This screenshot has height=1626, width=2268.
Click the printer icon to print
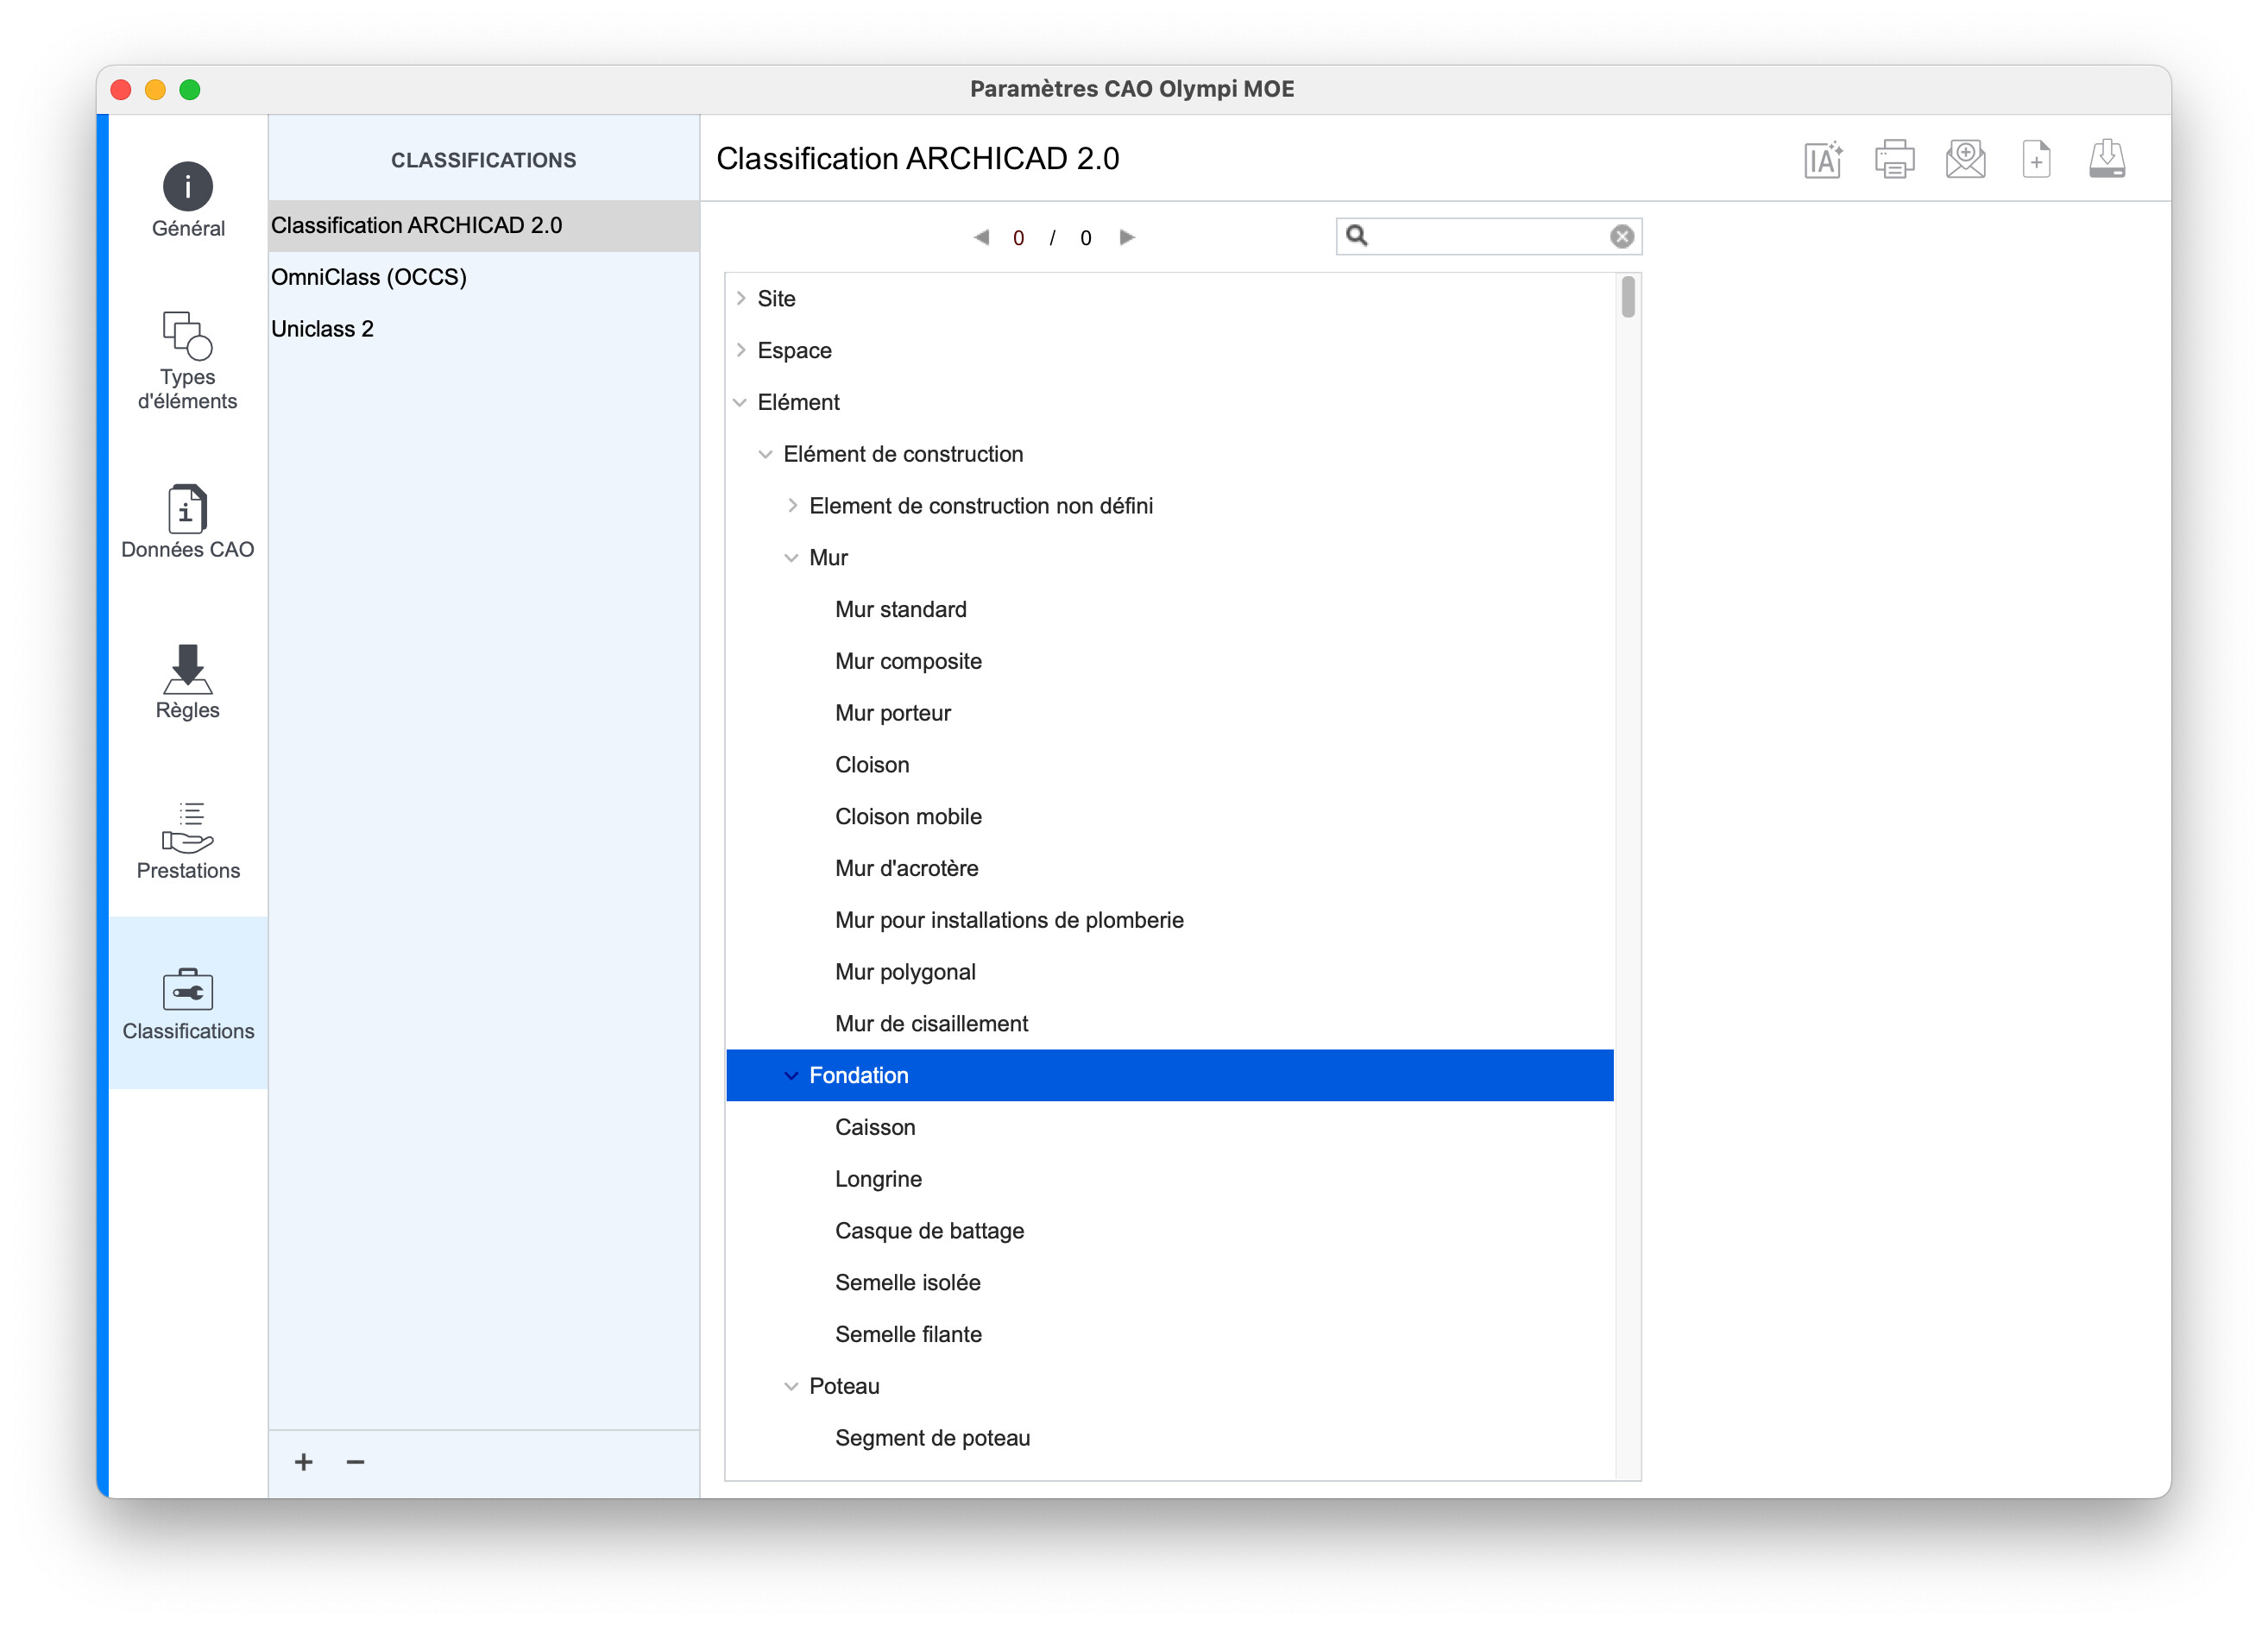[x=1894, y=159]
